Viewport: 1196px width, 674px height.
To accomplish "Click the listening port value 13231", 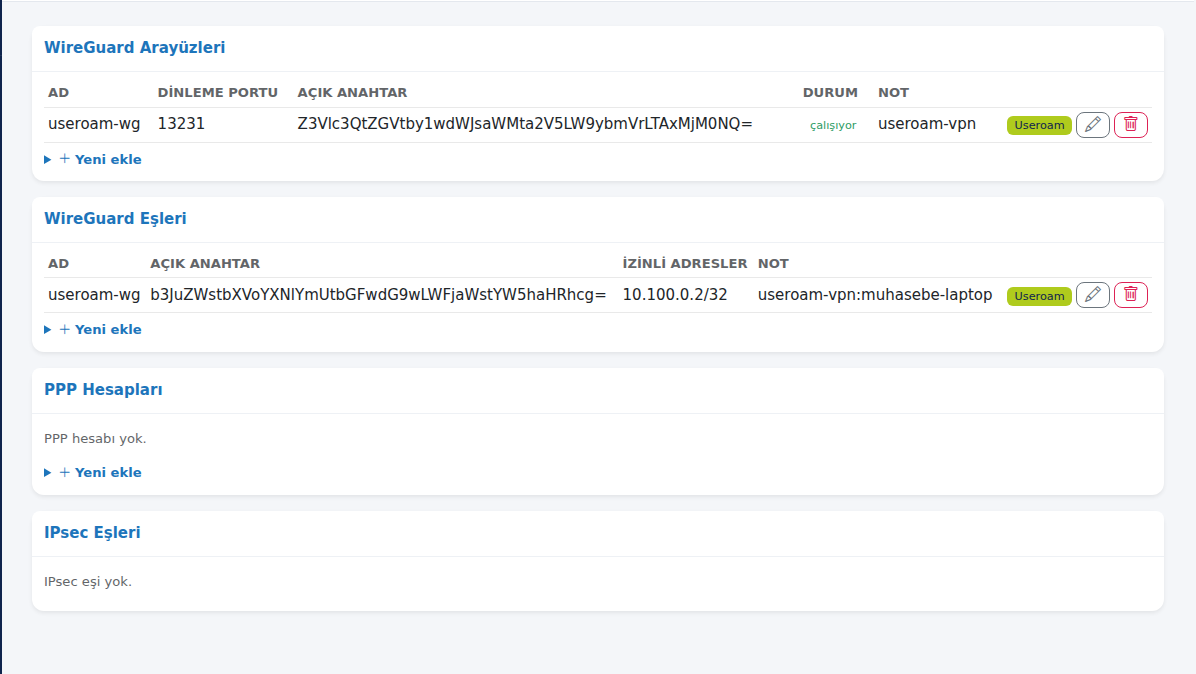I will [182, 124].
